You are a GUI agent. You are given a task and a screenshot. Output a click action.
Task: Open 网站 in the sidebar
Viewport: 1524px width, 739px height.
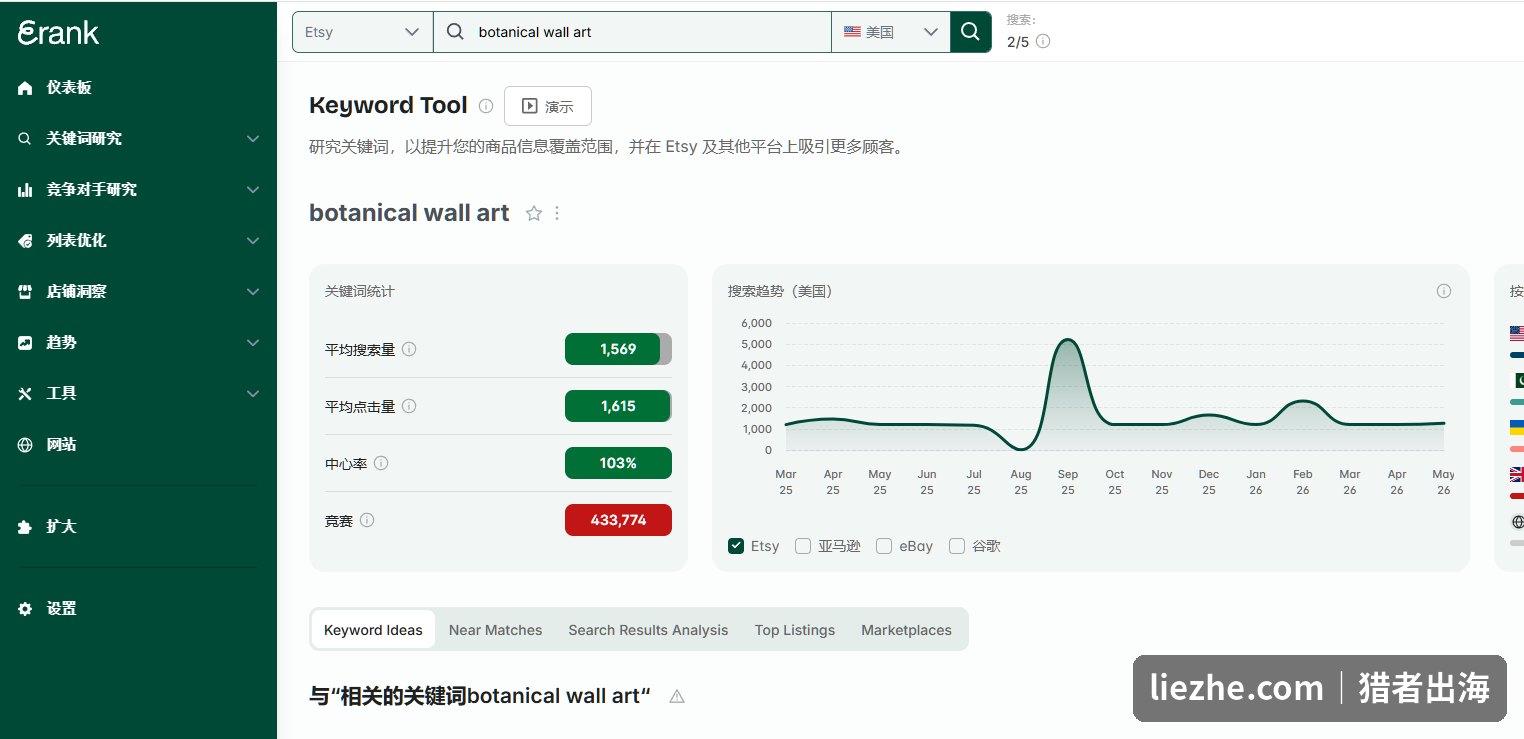click(x=61, y=445)
